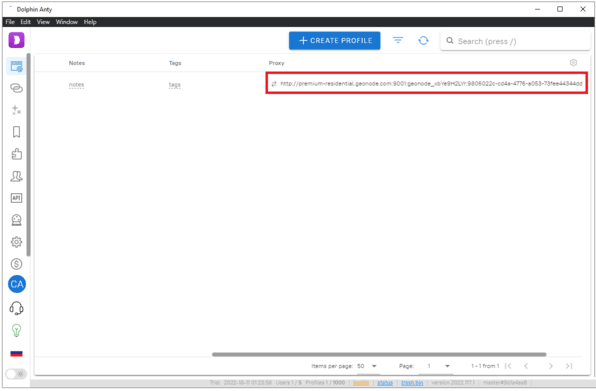Viewport: 596px width, 391px height.
Task: Open the browser profiles section in sidebar
Action: click(x=16, y=66)
